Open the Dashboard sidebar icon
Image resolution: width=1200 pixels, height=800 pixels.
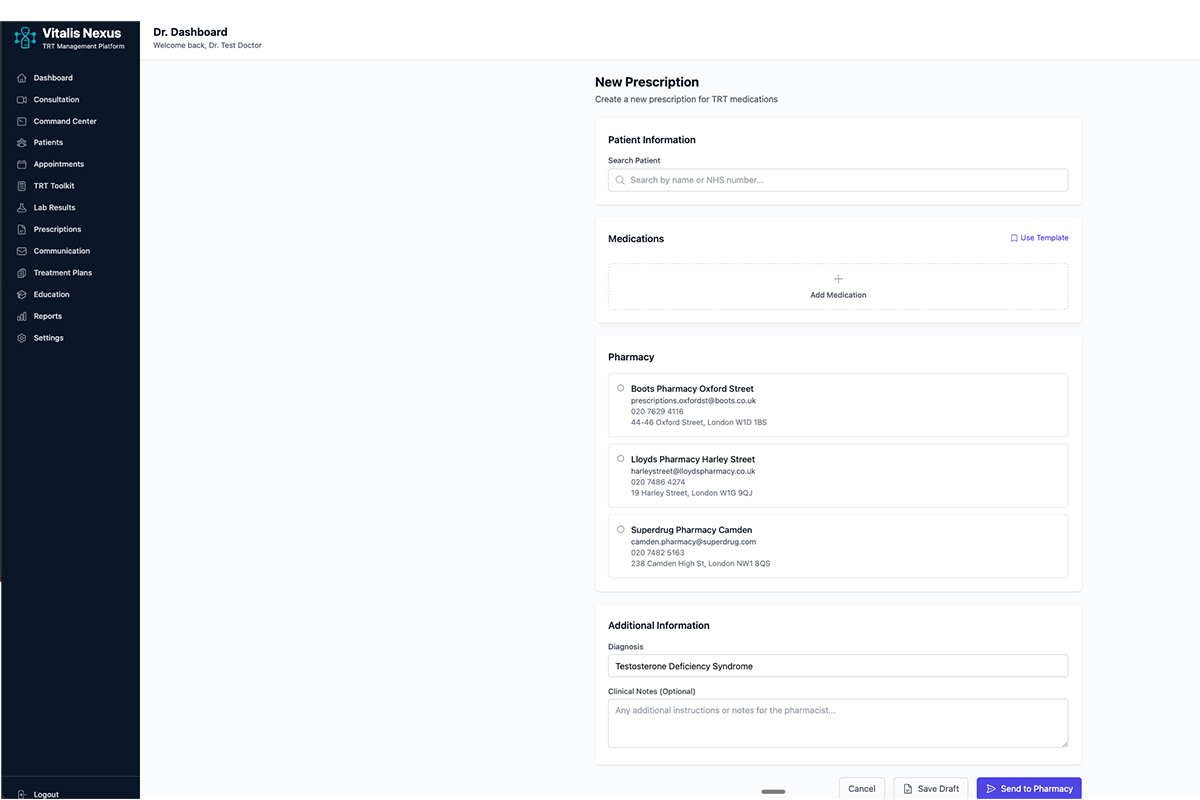(x=22, y=77)
